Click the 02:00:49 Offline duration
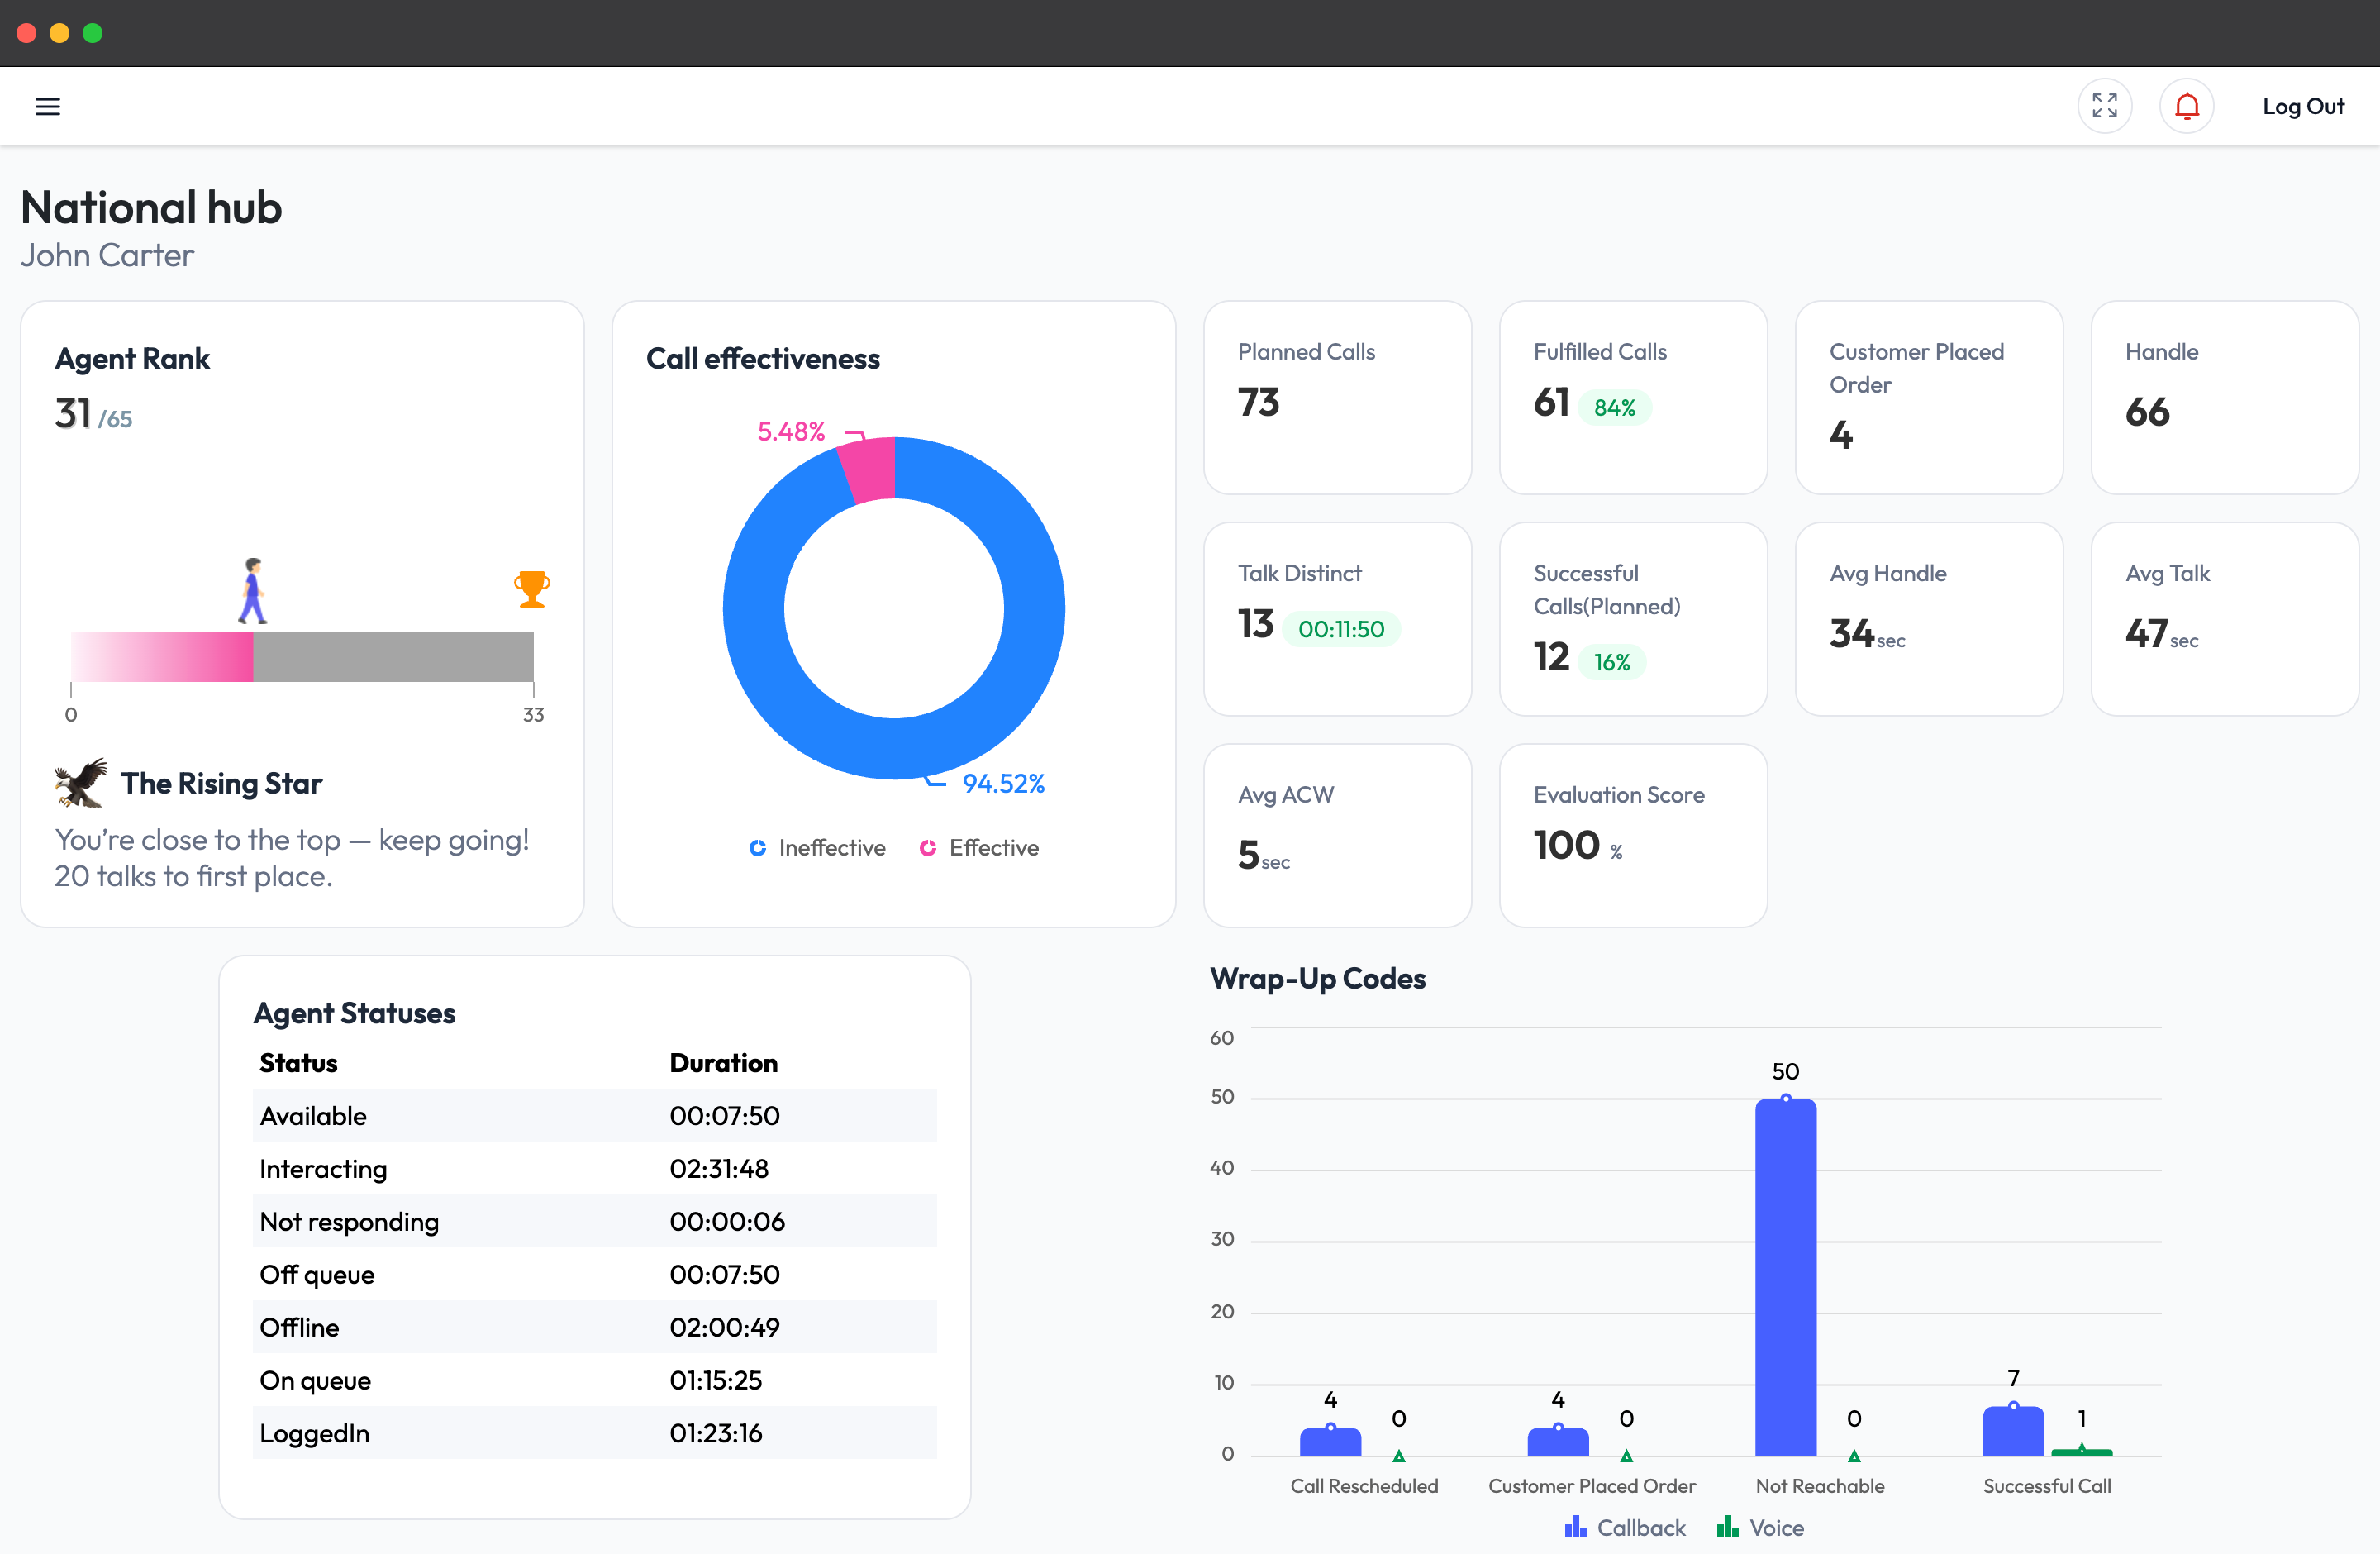Viewport: 2380px width, 1554px height. click(724, 1327)
